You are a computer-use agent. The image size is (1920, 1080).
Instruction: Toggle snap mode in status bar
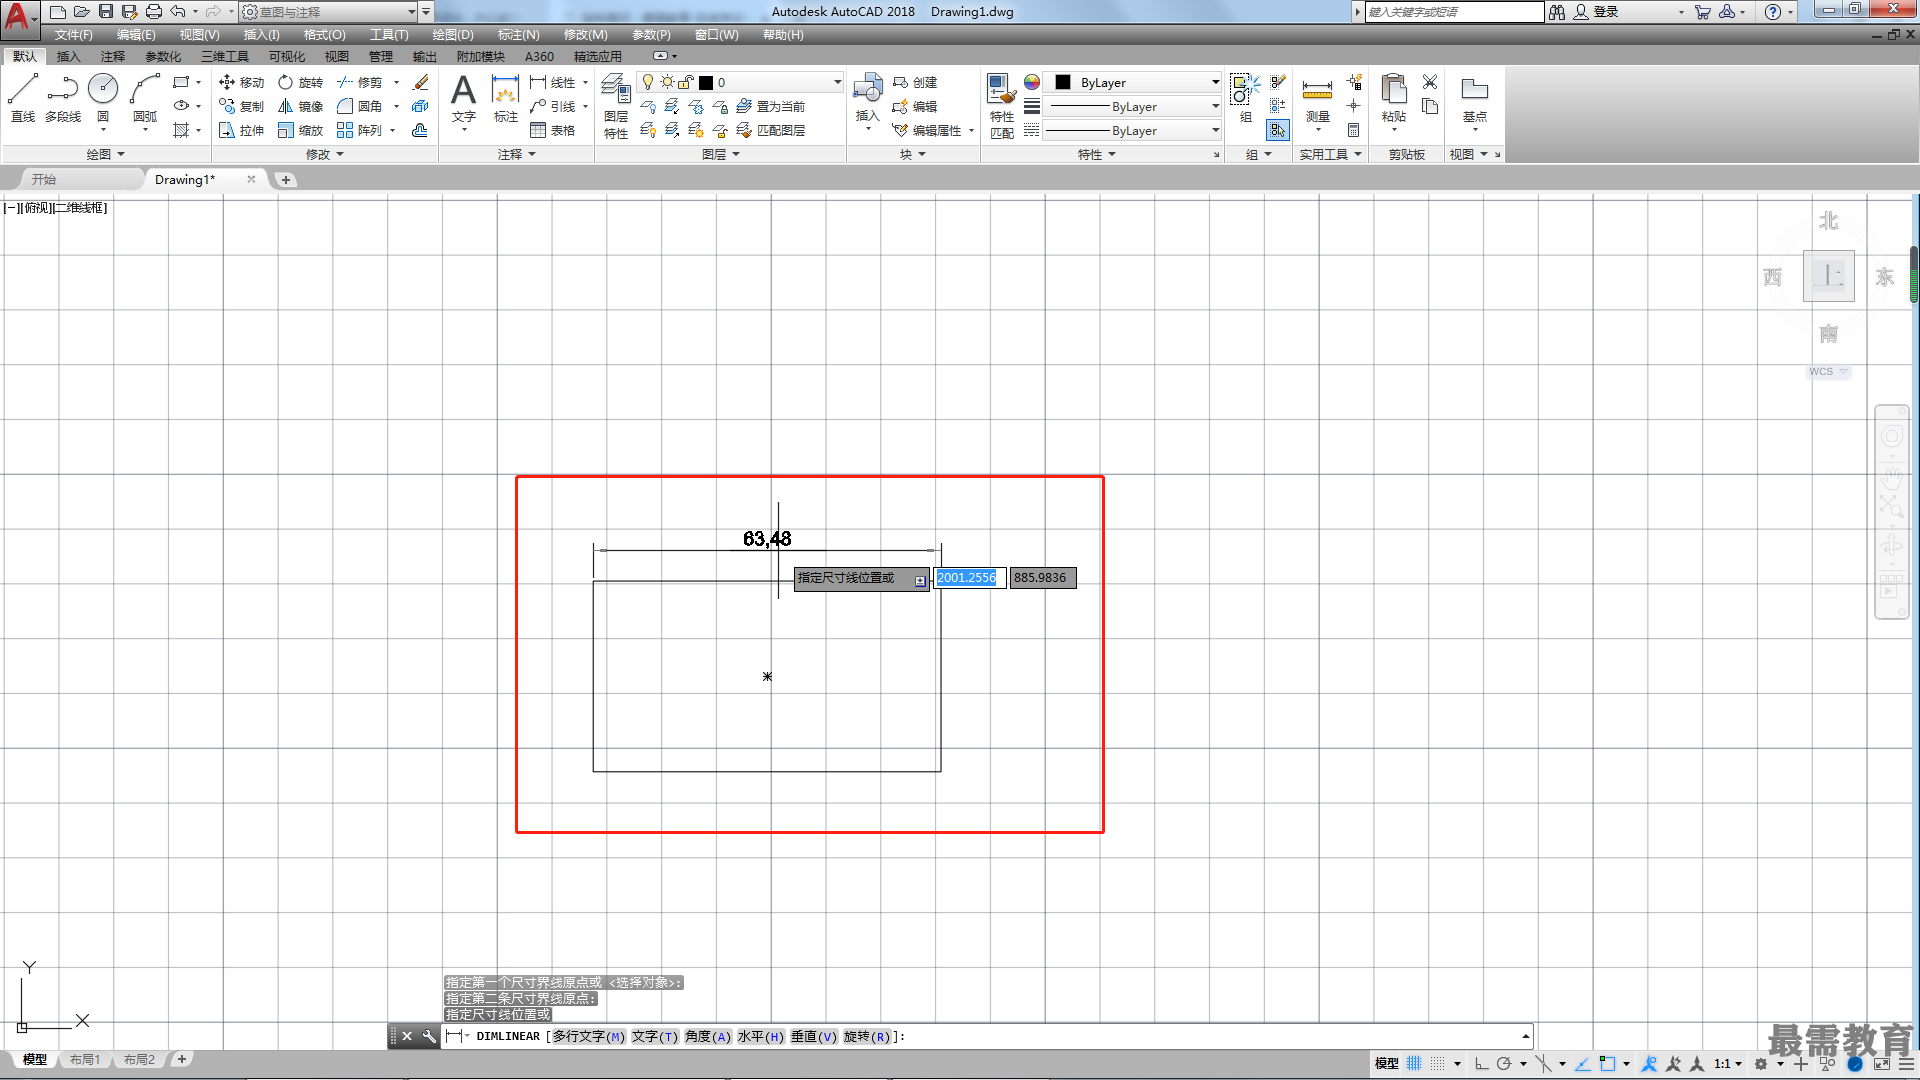[1438, 1063]
